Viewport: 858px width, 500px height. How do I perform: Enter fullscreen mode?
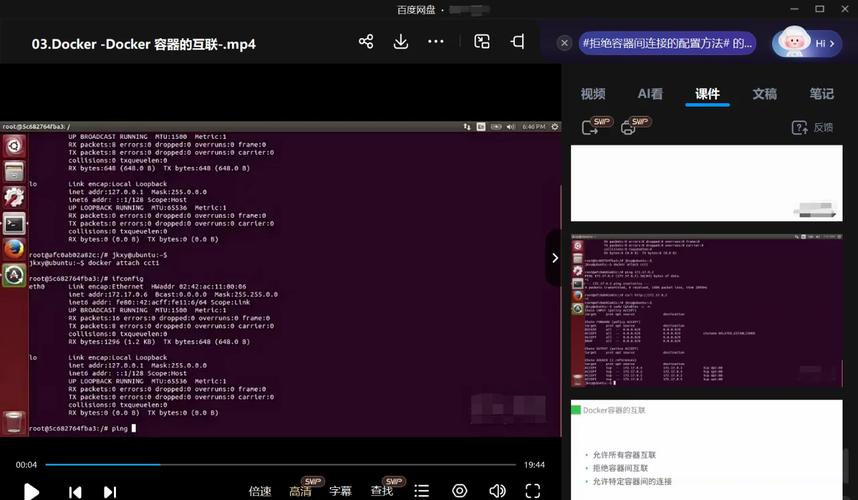[532, 491]
